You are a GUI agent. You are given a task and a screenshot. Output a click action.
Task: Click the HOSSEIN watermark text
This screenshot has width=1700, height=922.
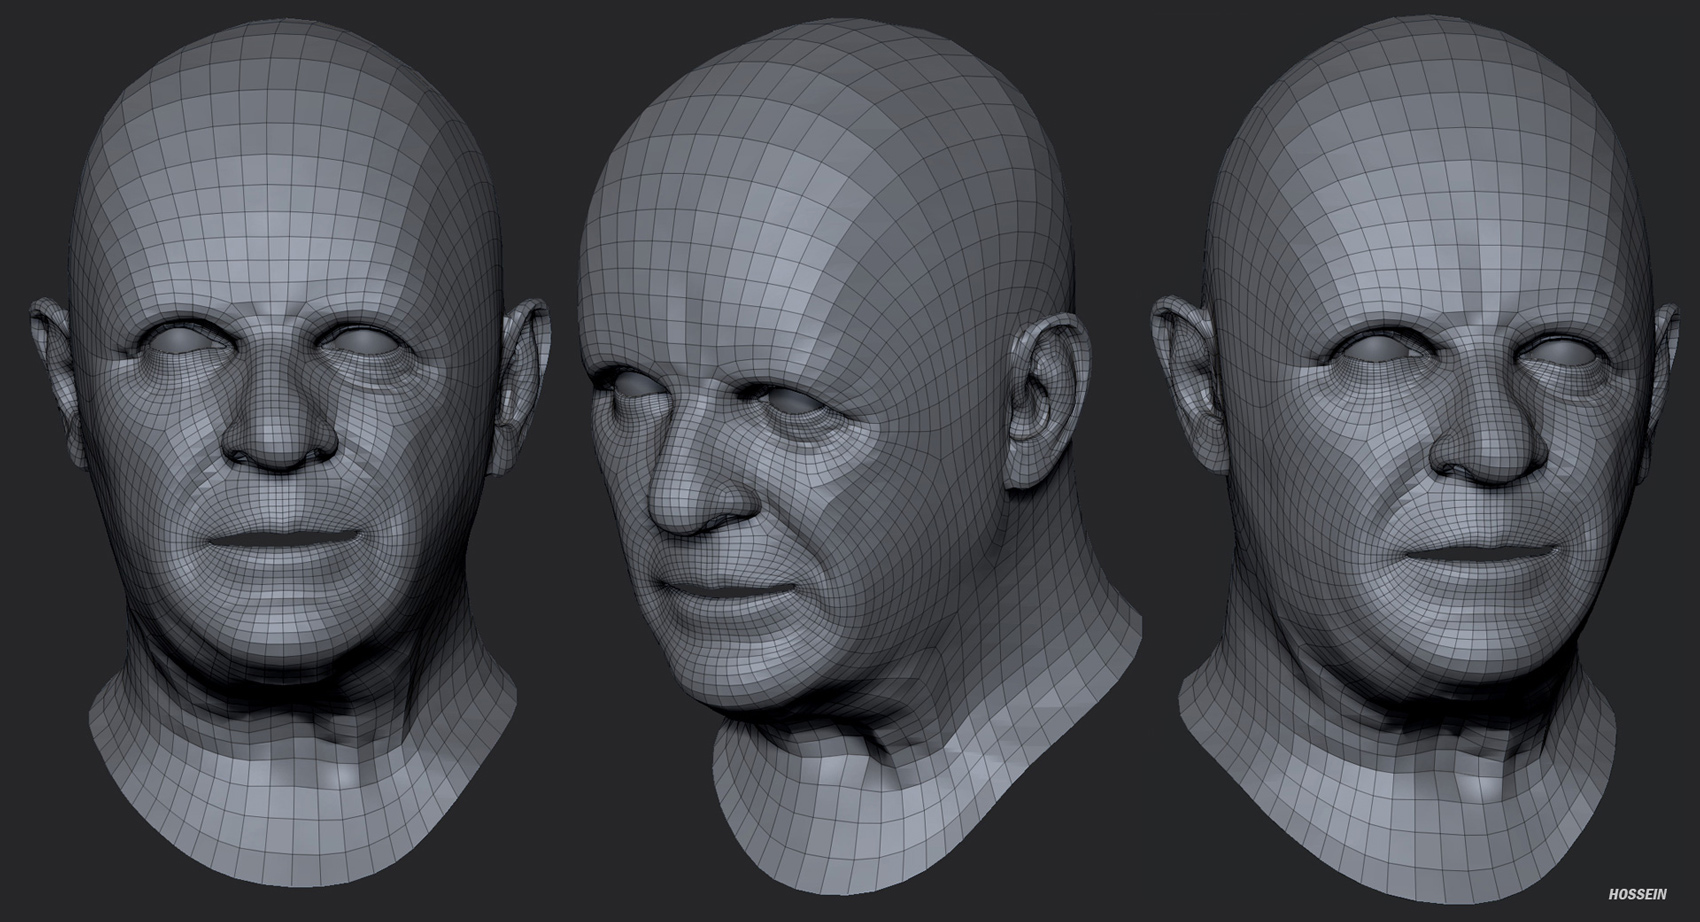[1638, 893]
